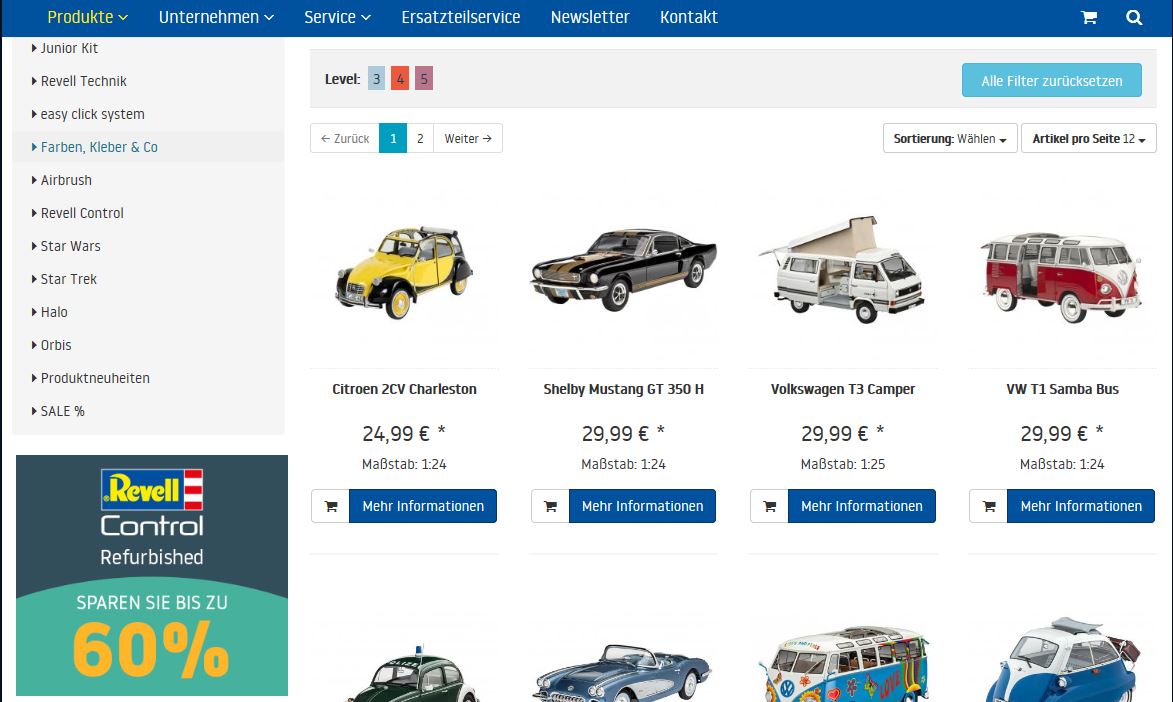Toggle the Level 4 filter

tap(400, 79)
